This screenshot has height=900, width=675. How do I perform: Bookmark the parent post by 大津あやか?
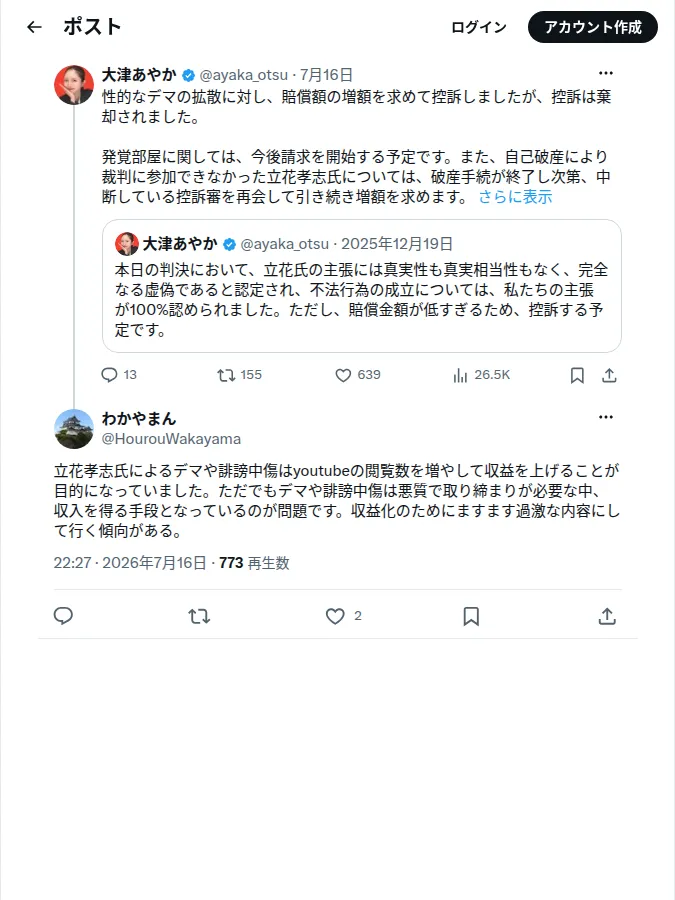(577, 375)
